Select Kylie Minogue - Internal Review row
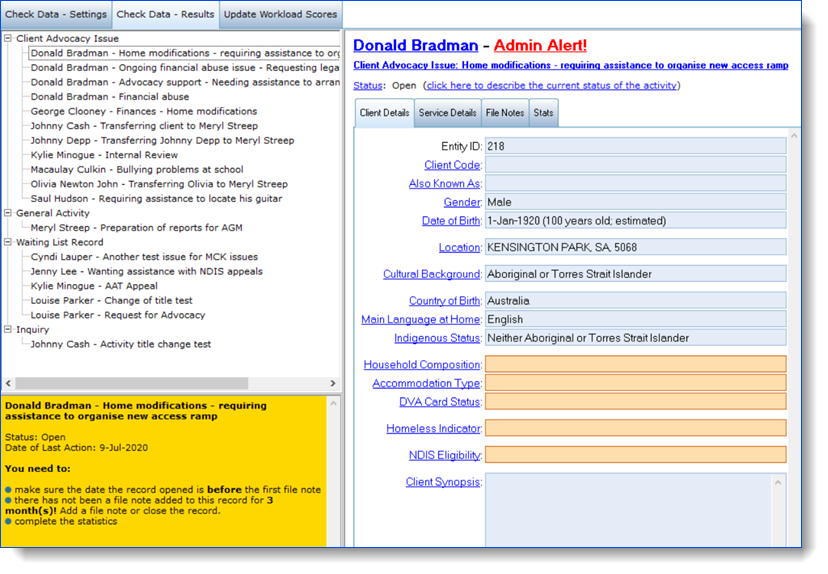 [104, 155]
